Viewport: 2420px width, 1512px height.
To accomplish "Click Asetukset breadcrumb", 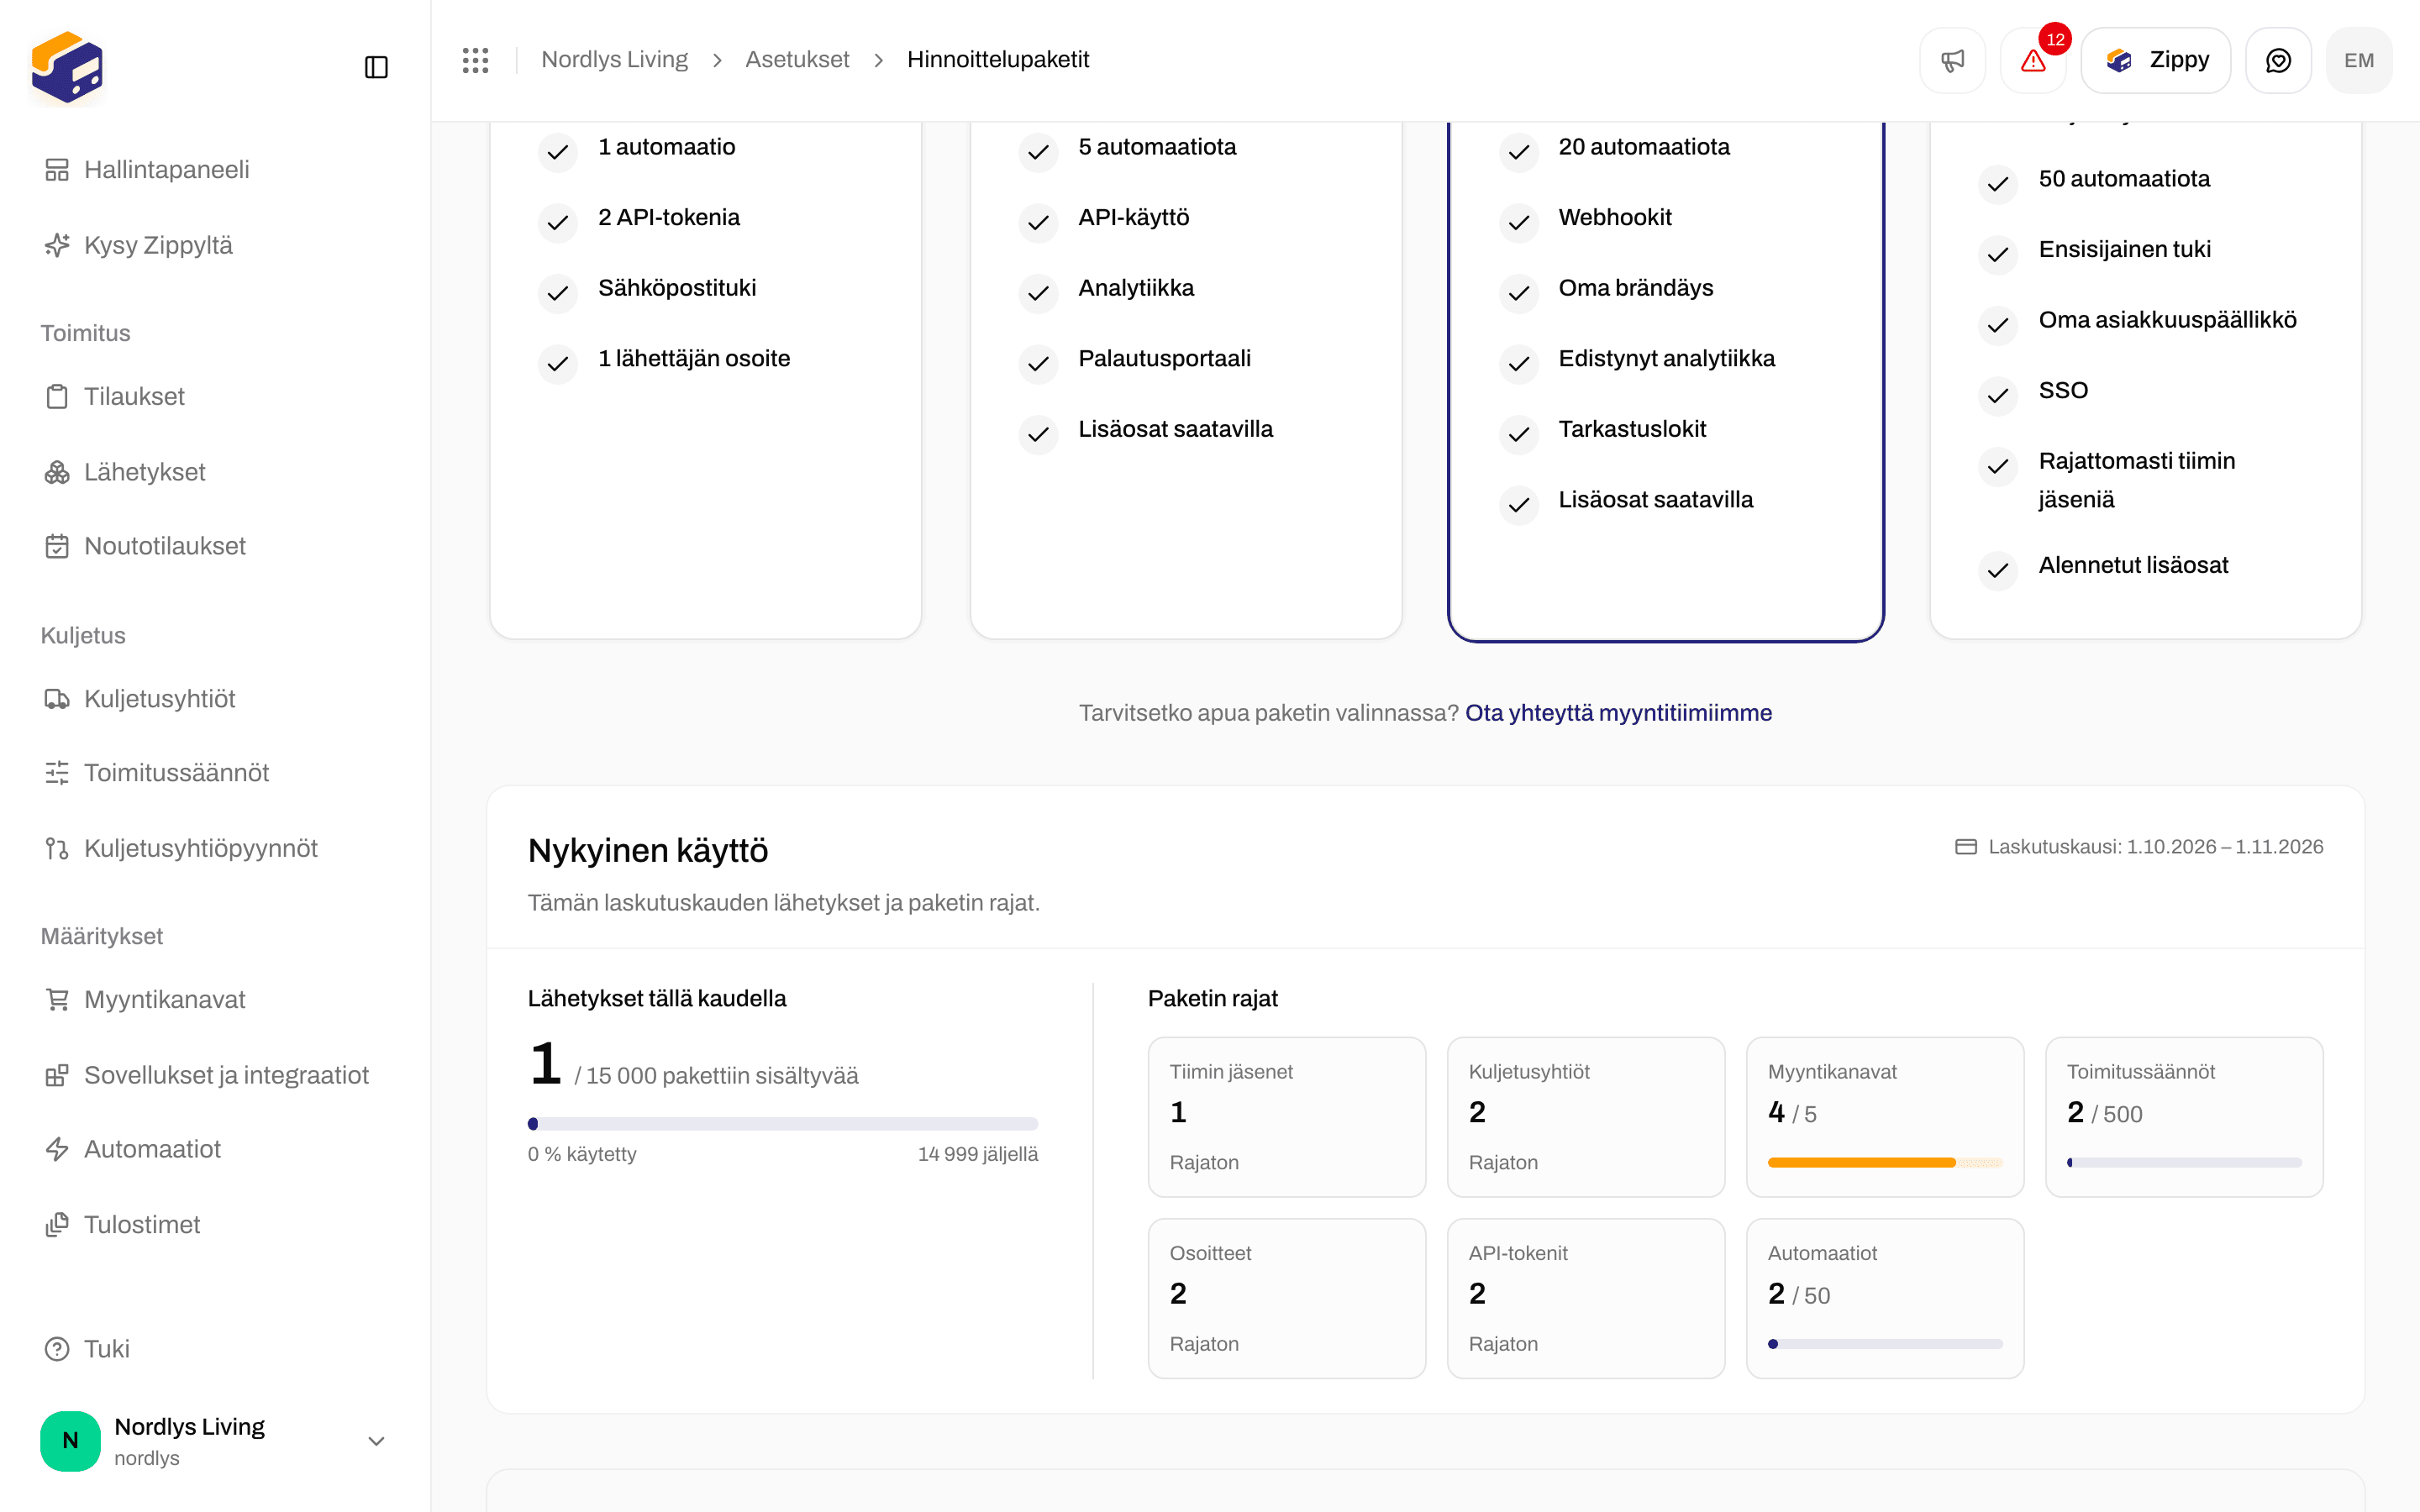I will [797, 60].
